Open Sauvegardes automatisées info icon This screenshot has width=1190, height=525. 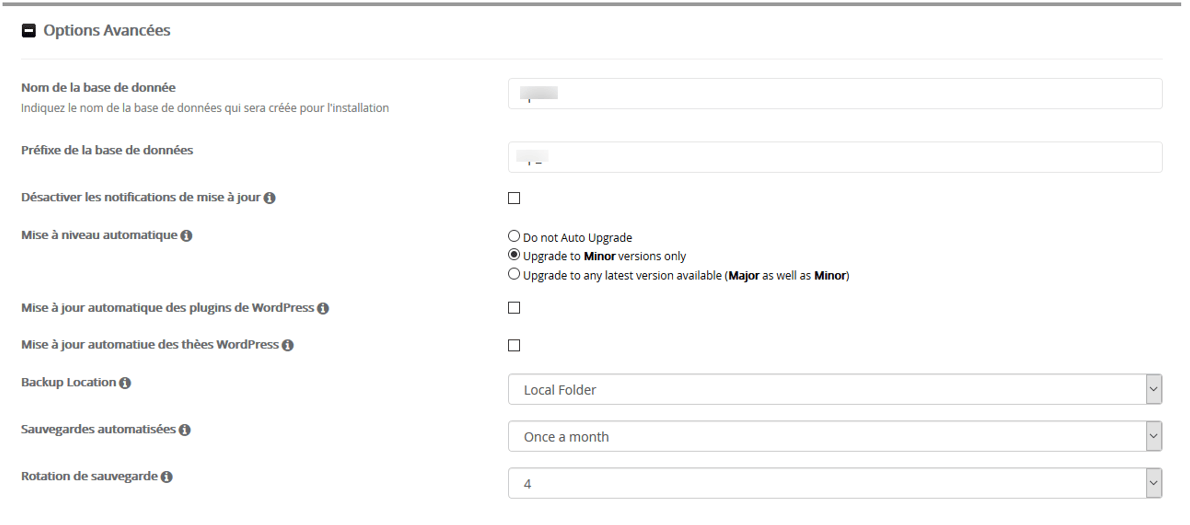point(184,430)
